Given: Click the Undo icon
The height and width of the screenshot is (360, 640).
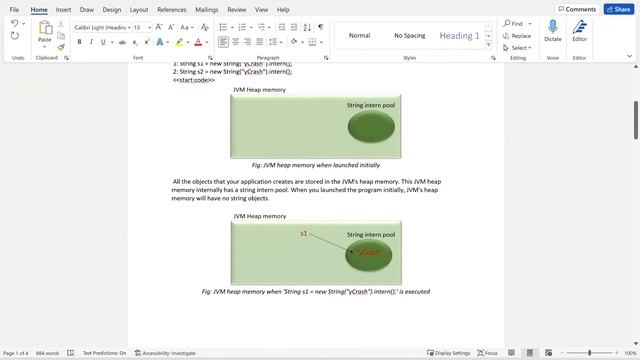Looking at the screenshot, I should point(15,23).
